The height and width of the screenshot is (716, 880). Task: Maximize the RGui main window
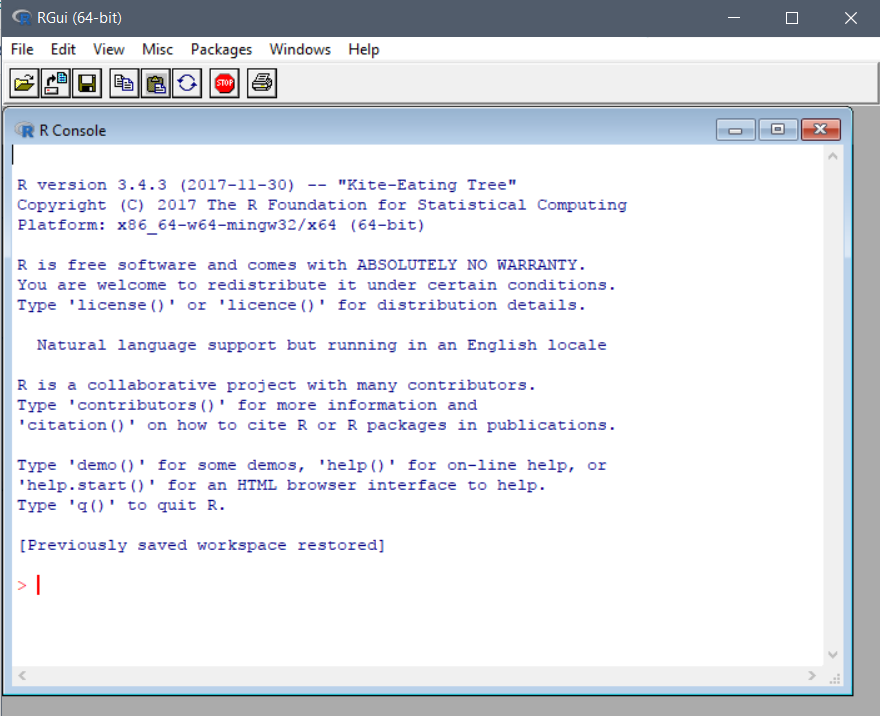click(x=792, y=18)
